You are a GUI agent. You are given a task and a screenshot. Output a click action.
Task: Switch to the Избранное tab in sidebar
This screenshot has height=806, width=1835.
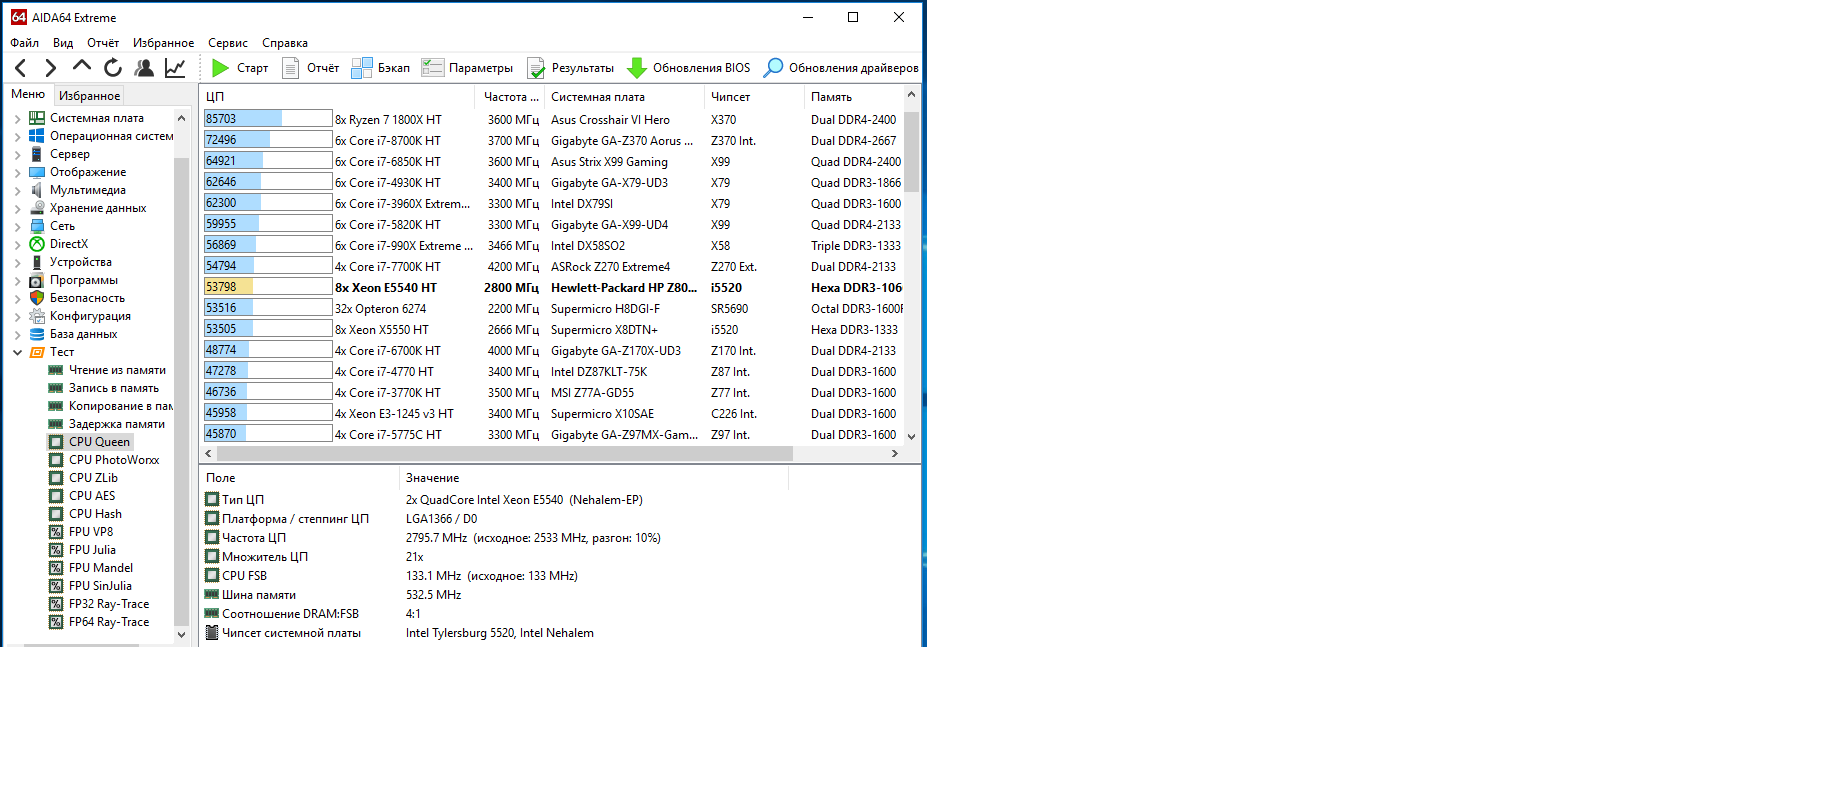pyautogui.click(x=89, y=96)
